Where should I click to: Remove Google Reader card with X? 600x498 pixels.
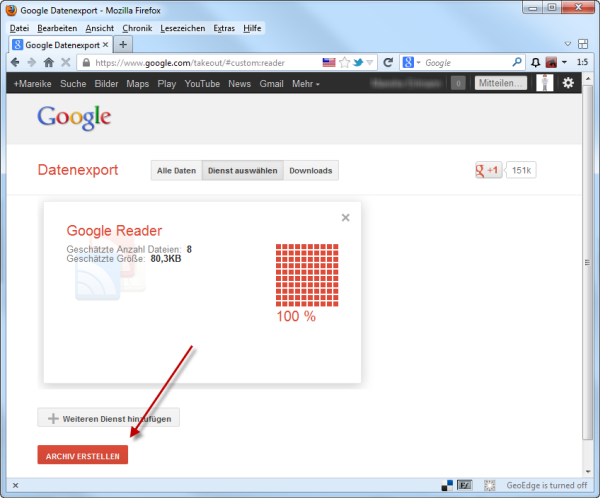[346, 217]
